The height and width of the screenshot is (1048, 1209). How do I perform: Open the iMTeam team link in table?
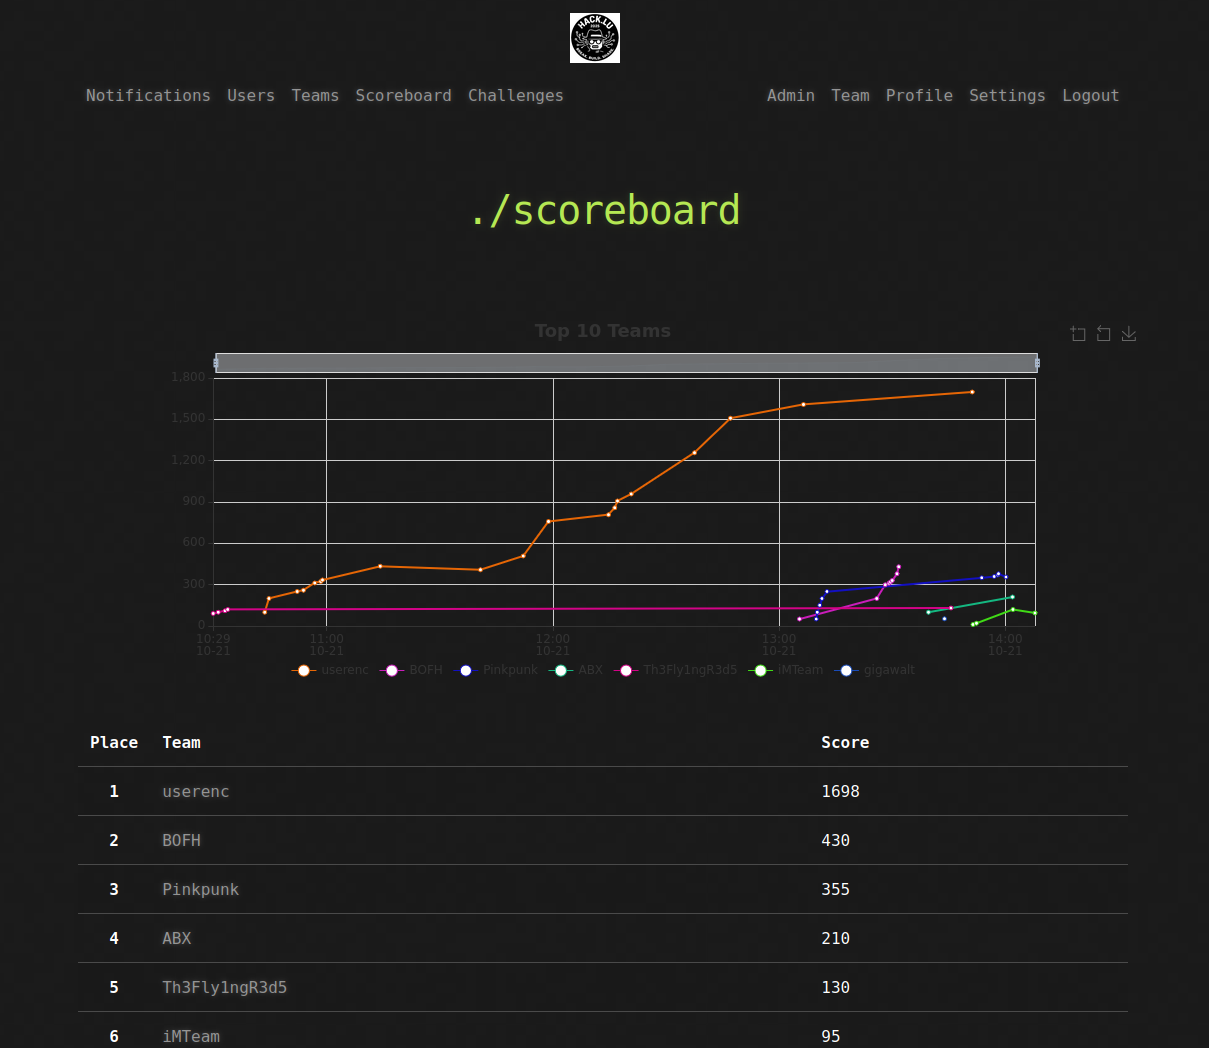pyautogui.click(x=191, y=1036)
